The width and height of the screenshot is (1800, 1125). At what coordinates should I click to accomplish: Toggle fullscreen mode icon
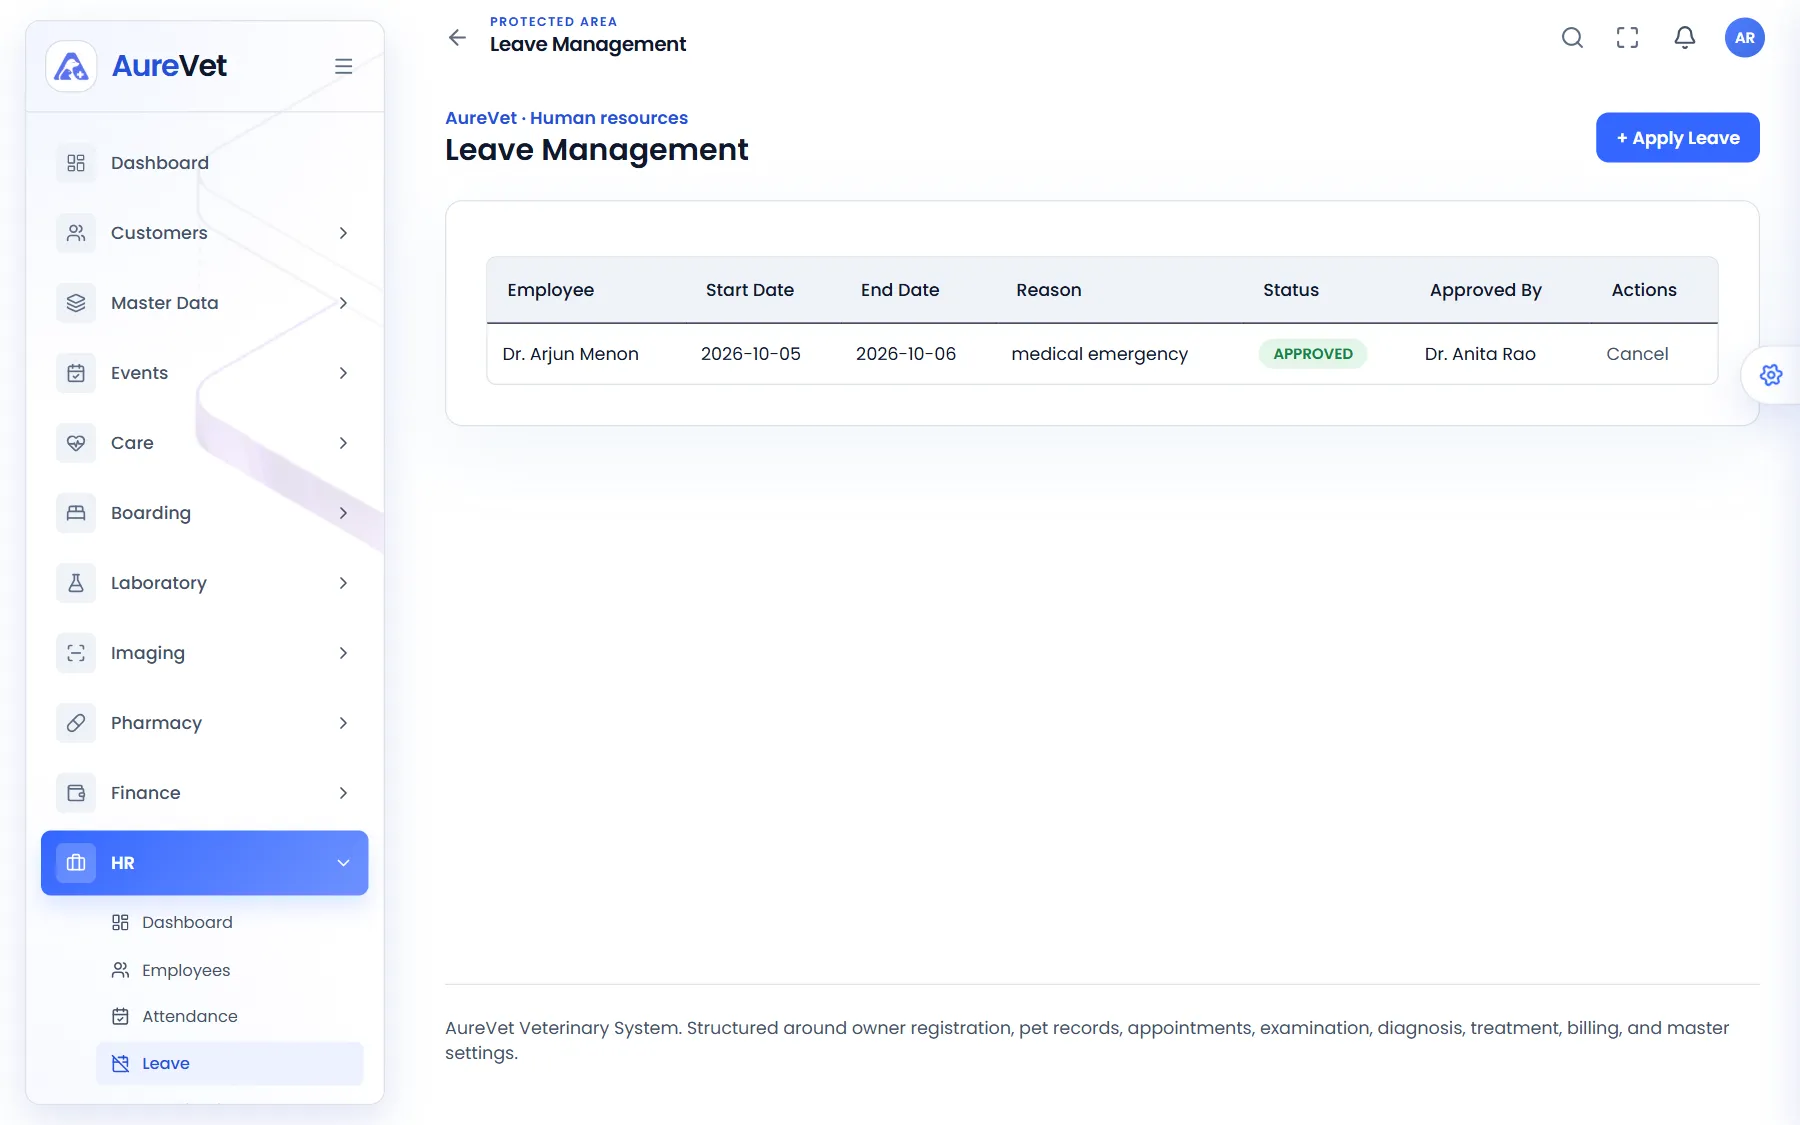point(1628,38)
